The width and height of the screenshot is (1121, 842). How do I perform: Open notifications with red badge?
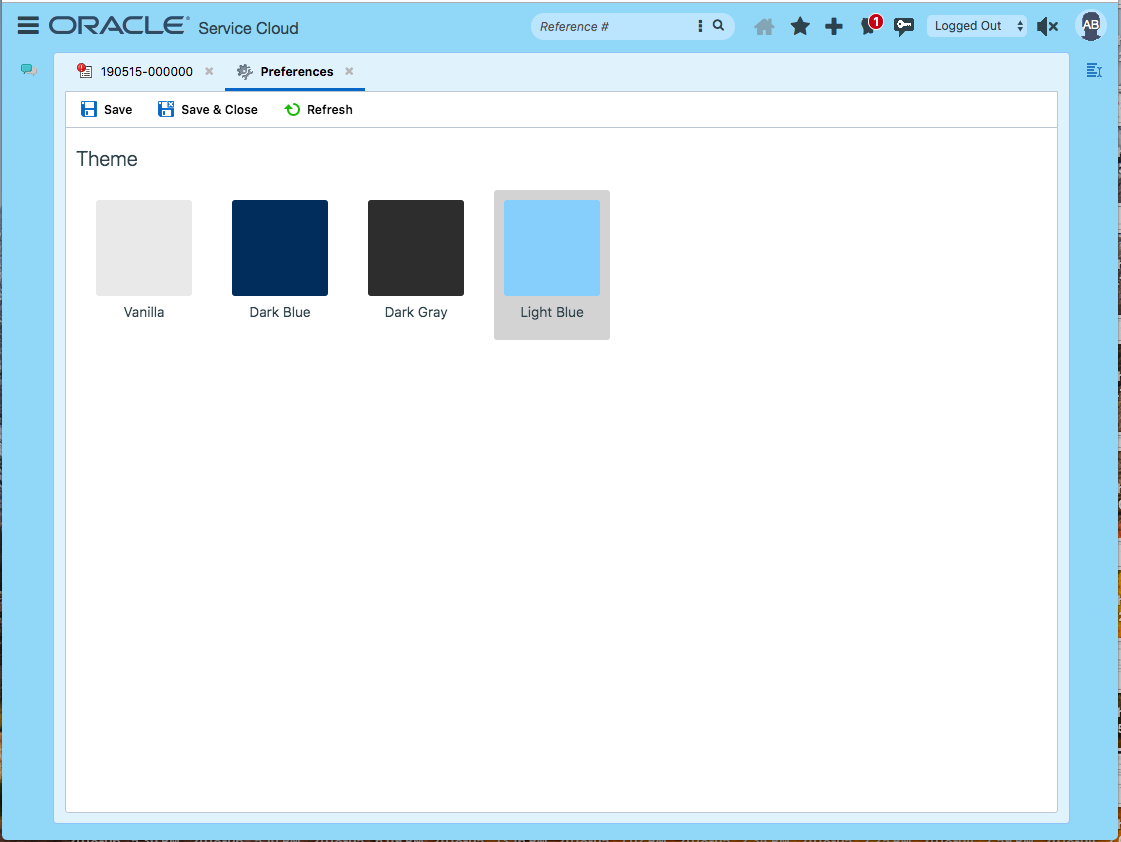click(x=871, y=25)
